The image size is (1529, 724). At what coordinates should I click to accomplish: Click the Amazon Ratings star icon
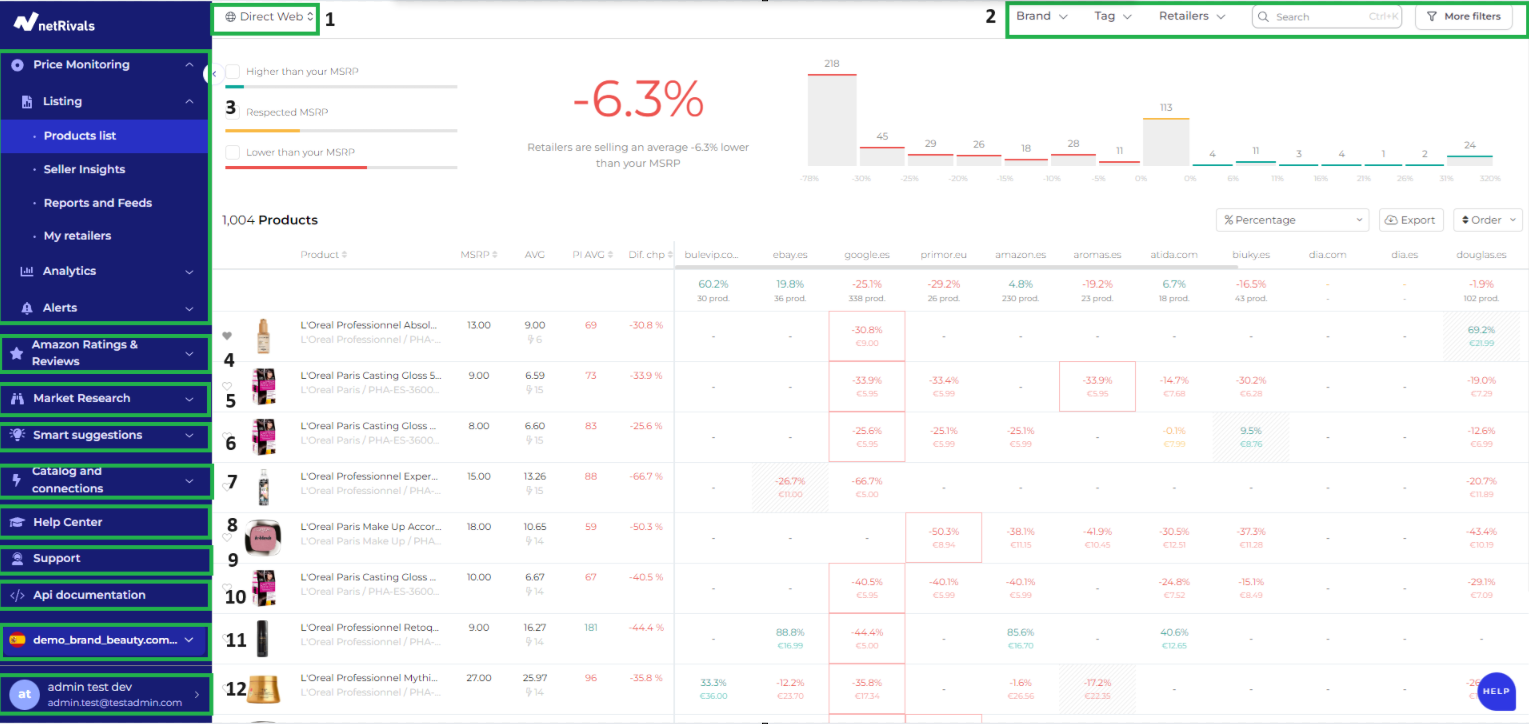17,353
